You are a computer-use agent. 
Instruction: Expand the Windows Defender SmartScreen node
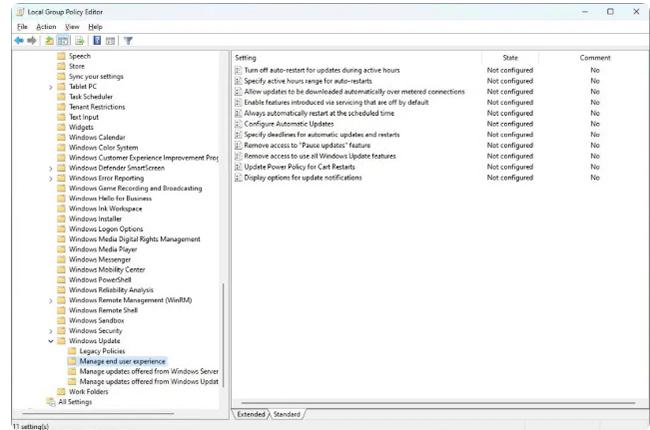[50, 168]
